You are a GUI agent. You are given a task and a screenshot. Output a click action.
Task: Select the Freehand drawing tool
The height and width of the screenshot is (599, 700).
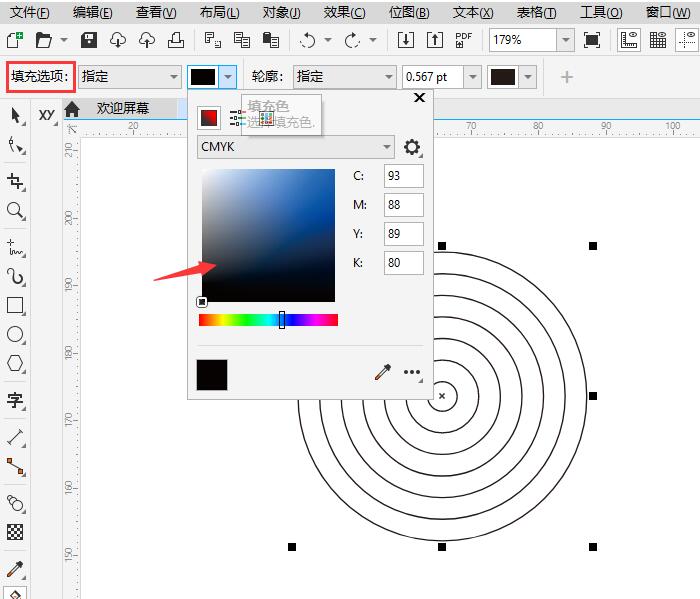coord(16,248)
